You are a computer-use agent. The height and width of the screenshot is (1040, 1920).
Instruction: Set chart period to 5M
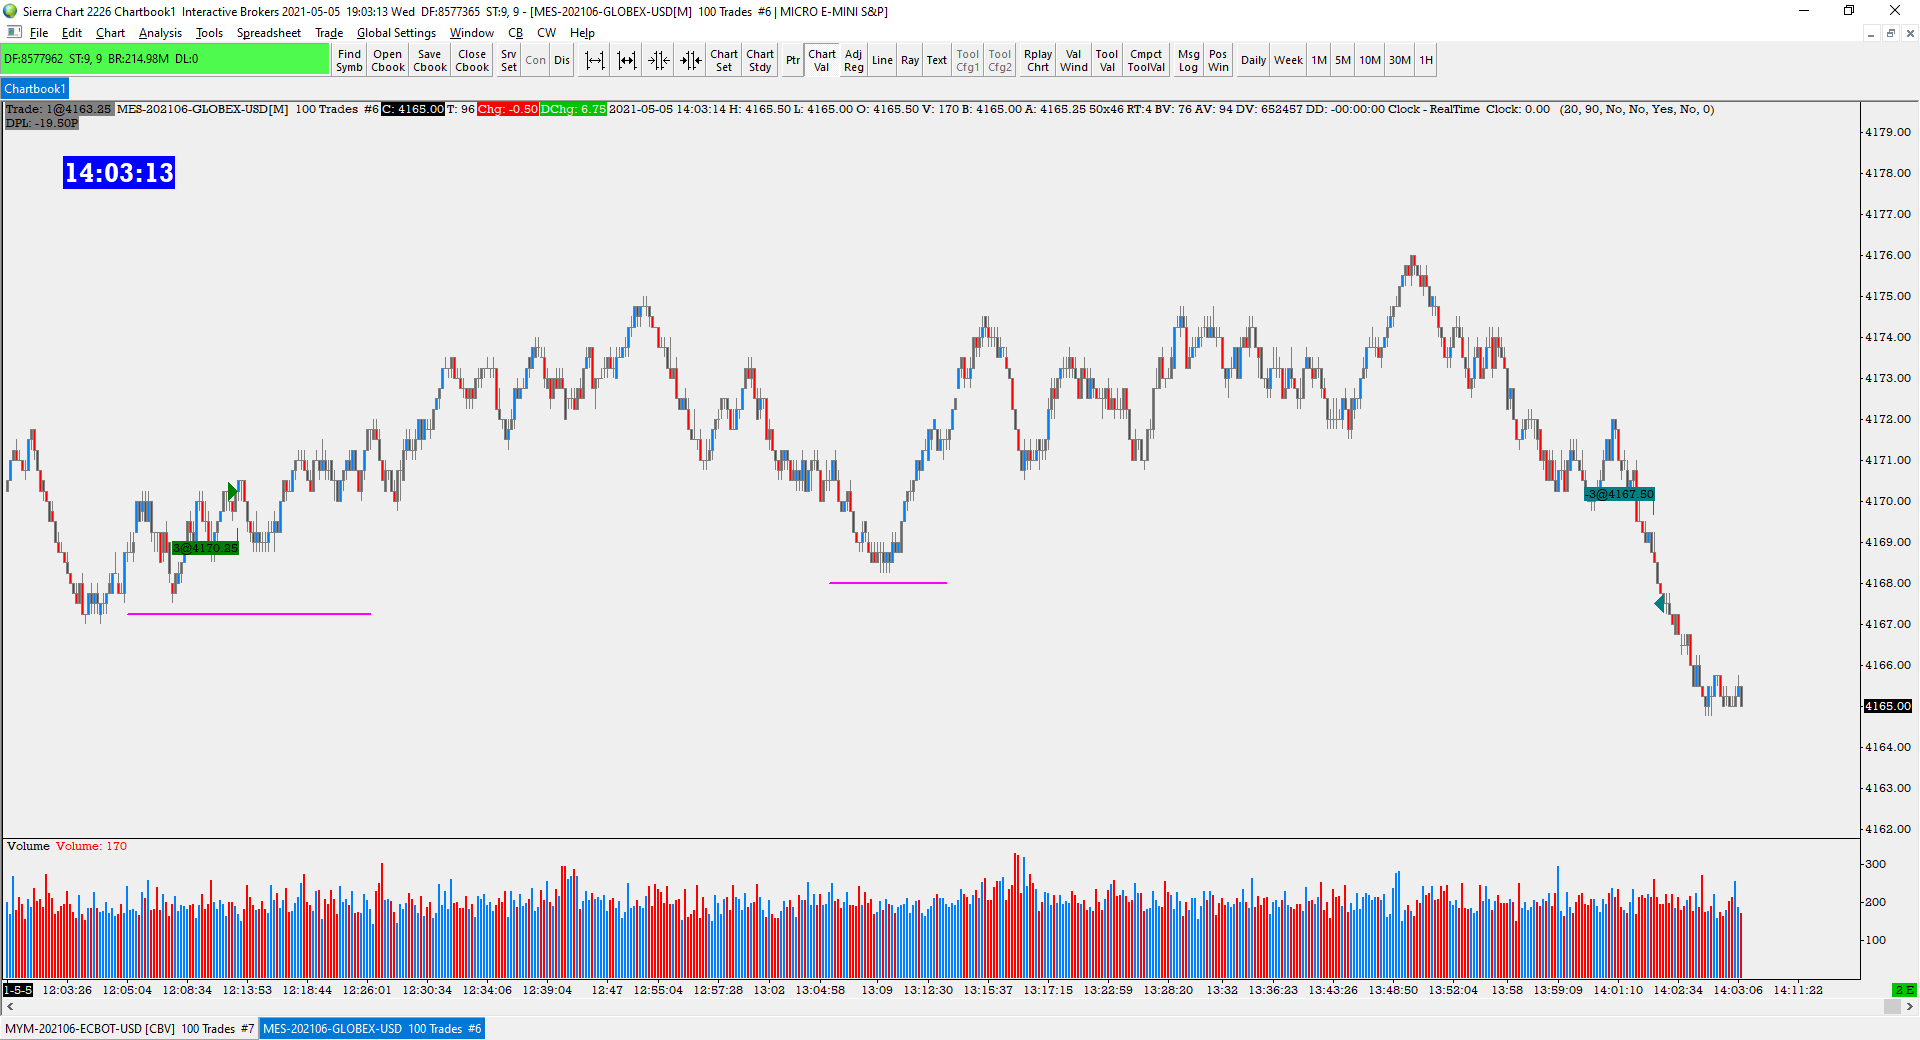(1343, 60)
